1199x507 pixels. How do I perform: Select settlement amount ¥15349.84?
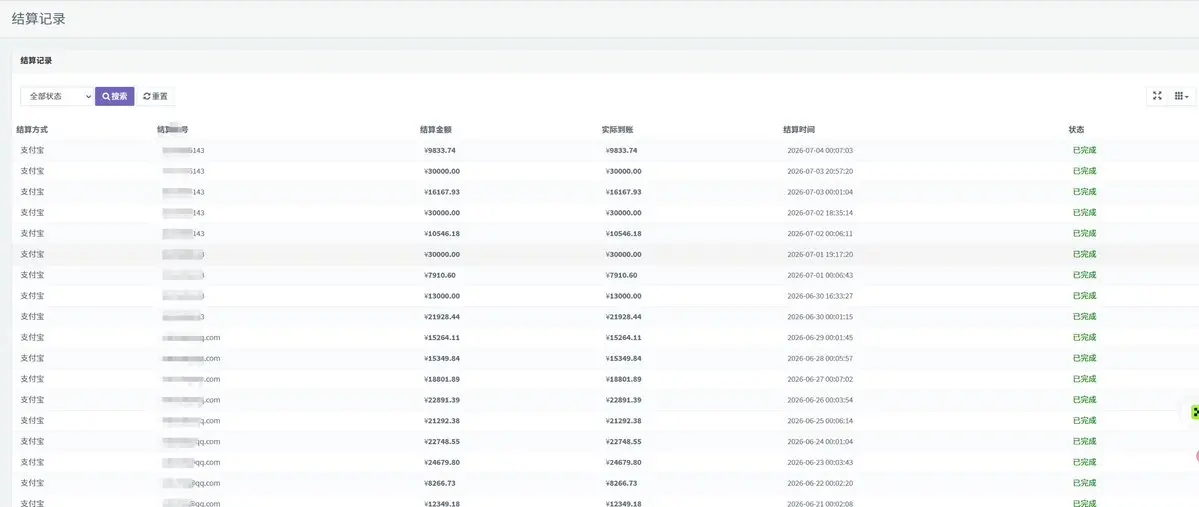click(442, 359)
